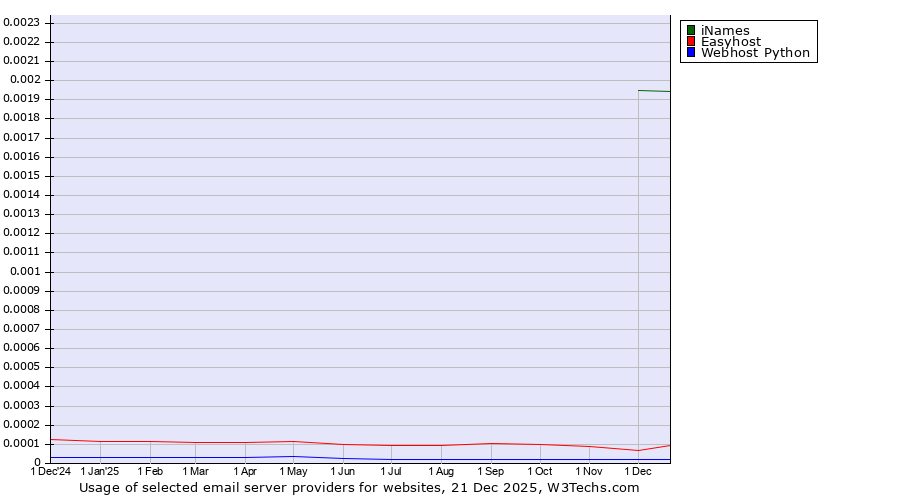Click the 0.0019 y-axis value
This screenshot has height=500, width=900.
tap(21, 99)
